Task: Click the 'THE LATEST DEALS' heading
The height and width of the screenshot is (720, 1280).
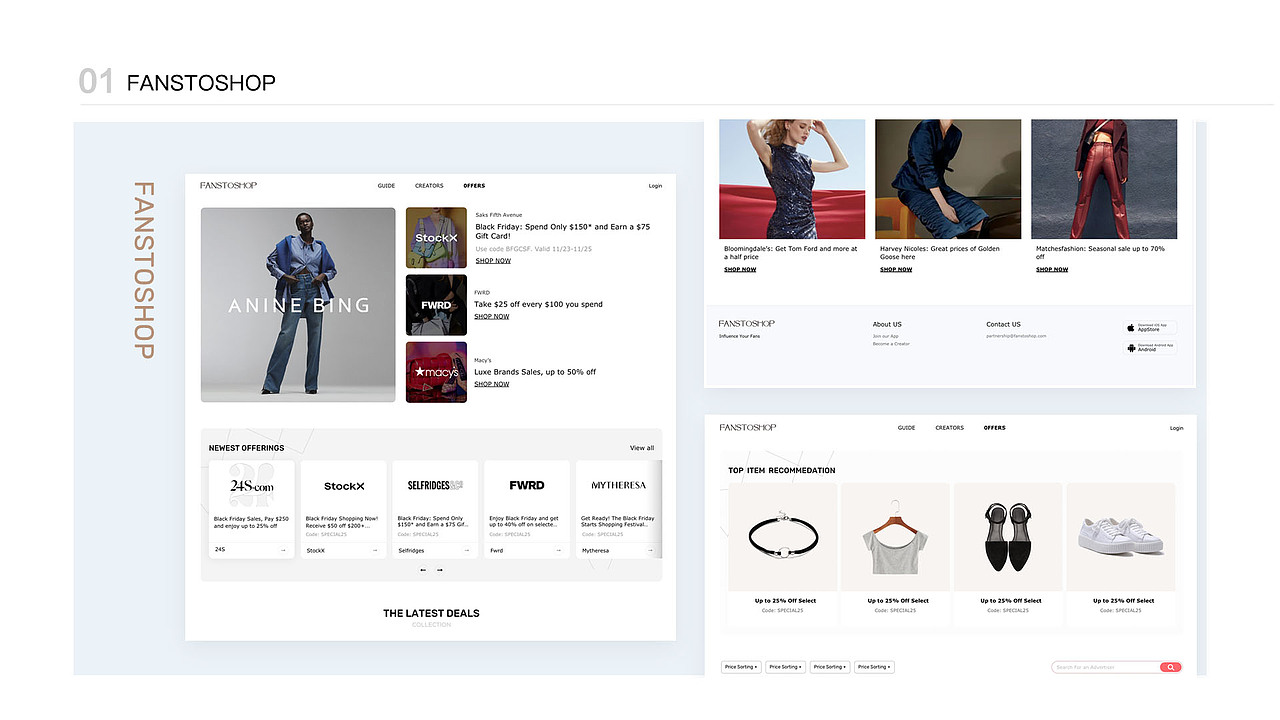Action: pyautogui.click(x=431, y=613)
